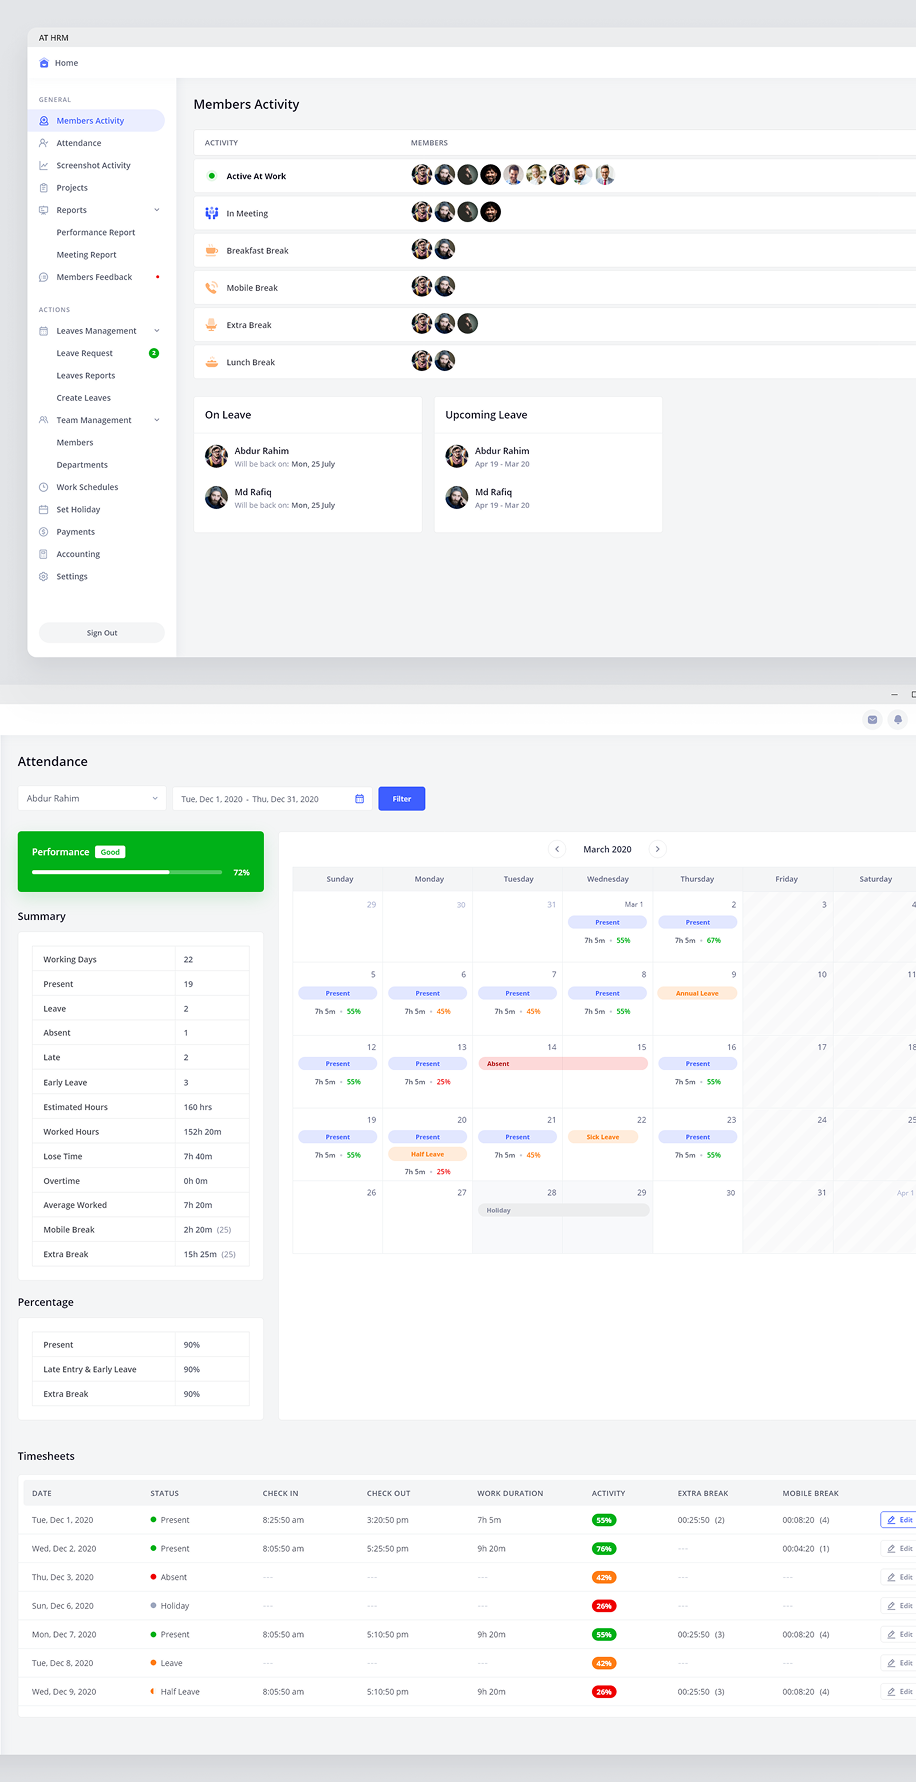Go to previous month in calendar
The width and height of the screenshot is (916, 1783).
(x=557, y=849)
